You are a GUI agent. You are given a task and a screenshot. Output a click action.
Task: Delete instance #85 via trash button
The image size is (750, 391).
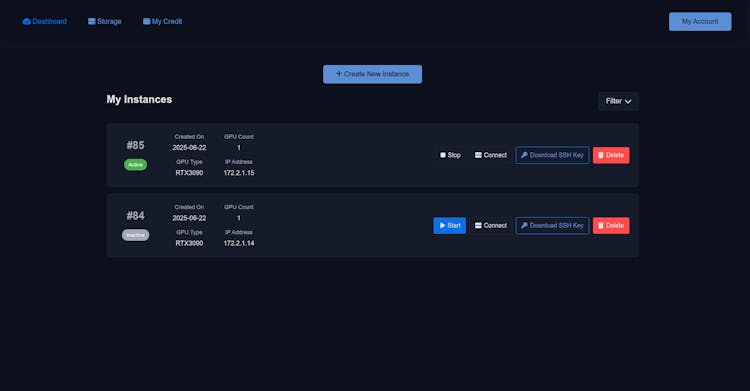coord(611,155)
